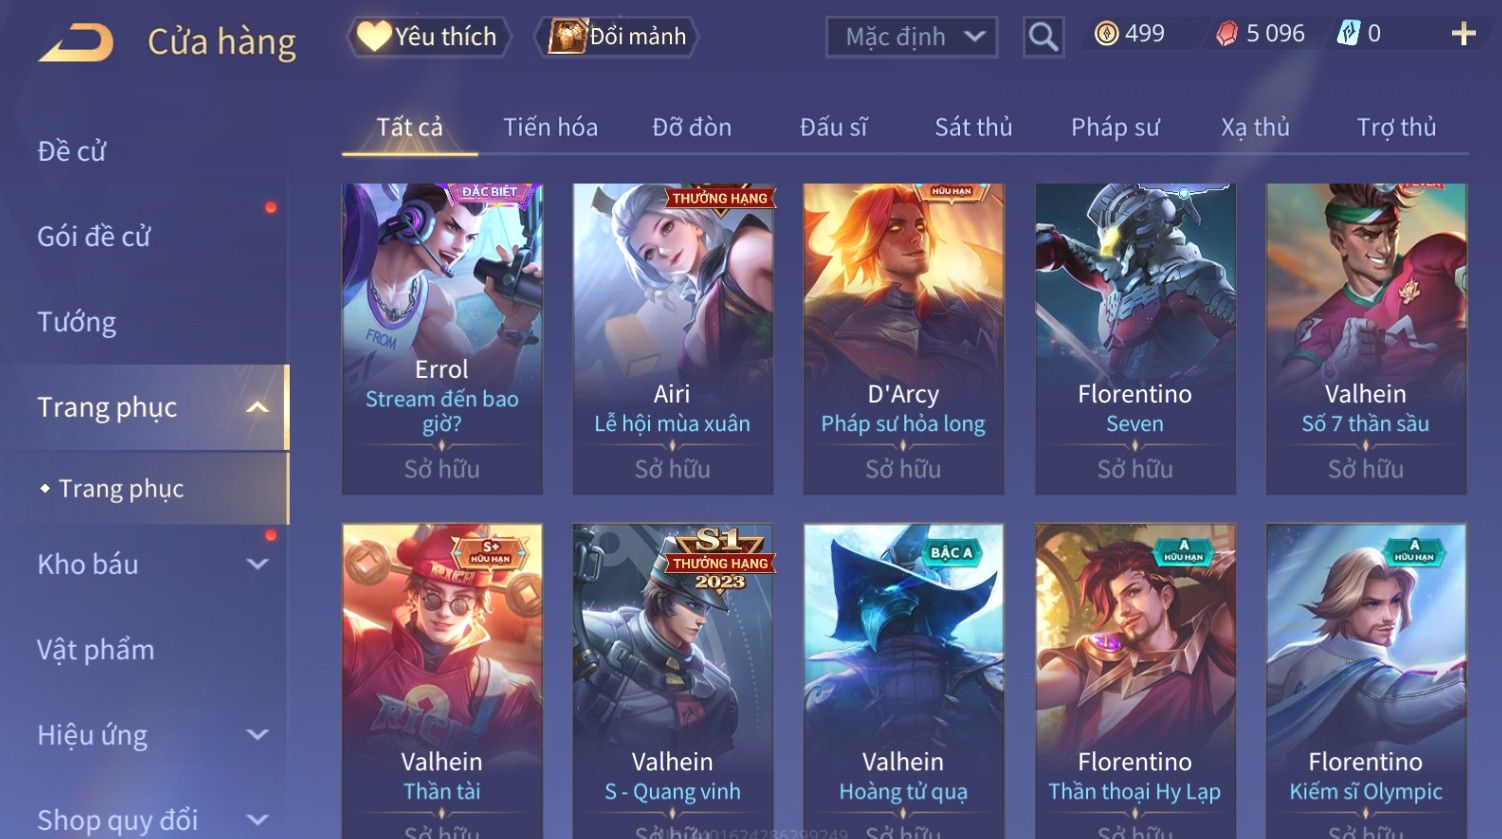The width and height of the screenshot is (1502, 839).
Task: Switch to the Sát thủ tab
Action: [973, 127]
